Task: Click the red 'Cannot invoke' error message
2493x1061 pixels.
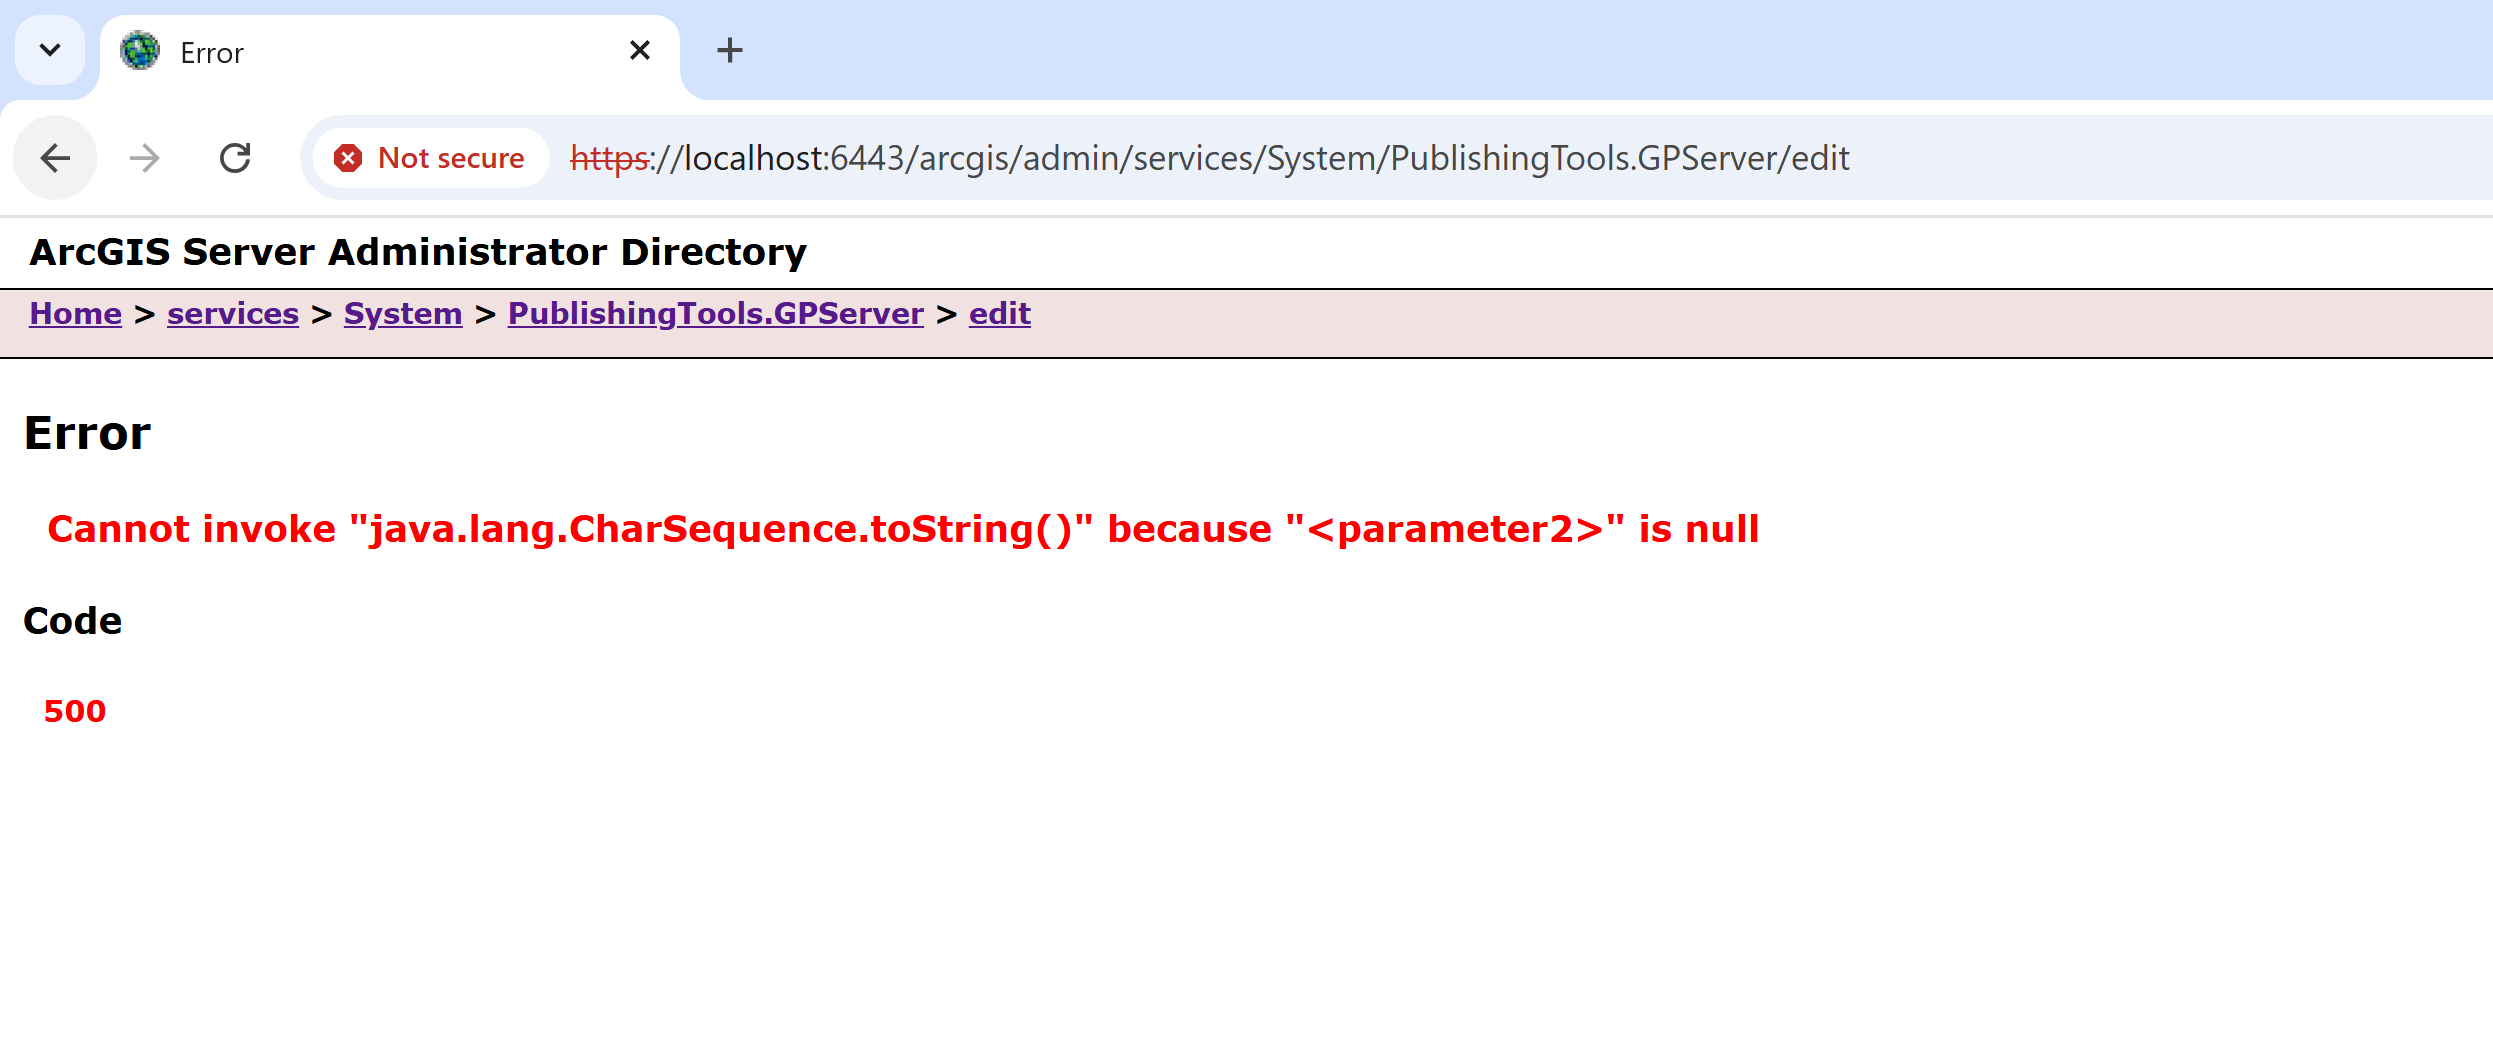Action: 903,529
